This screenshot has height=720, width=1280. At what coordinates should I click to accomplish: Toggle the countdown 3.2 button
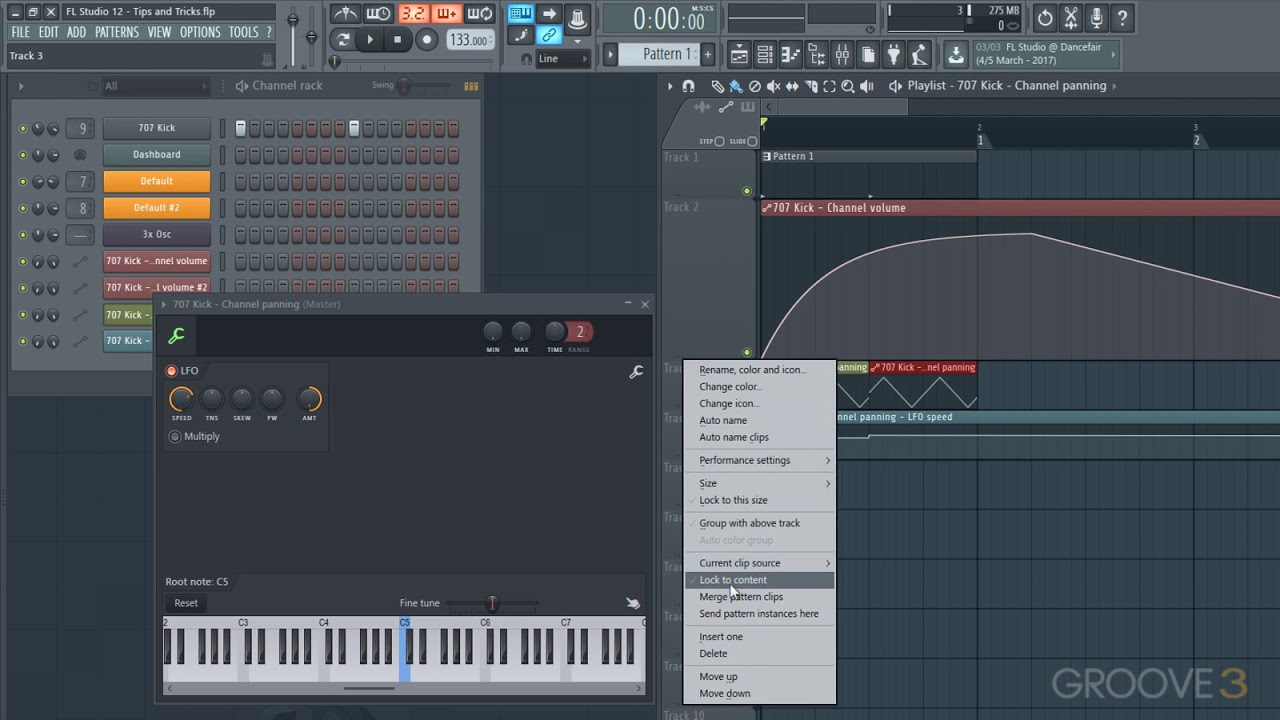coord(412,14)
